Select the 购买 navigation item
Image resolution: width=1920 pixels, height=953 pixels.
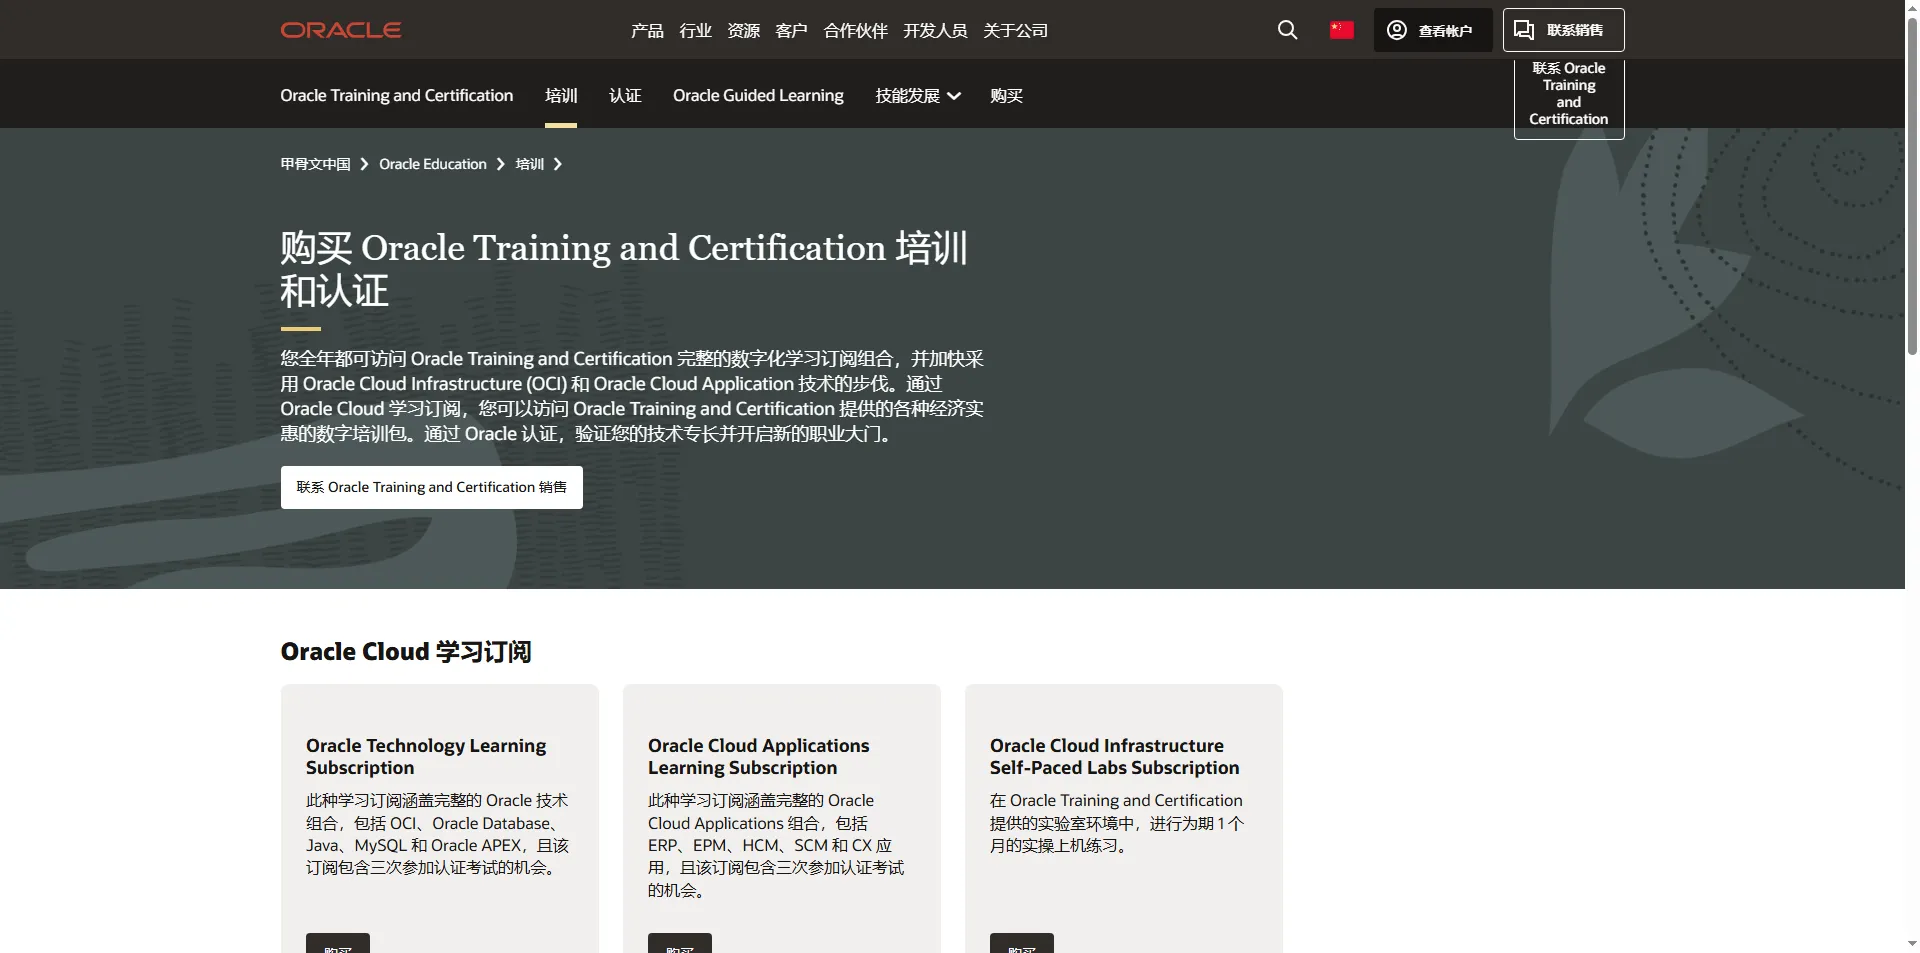tap(1005, 95)
